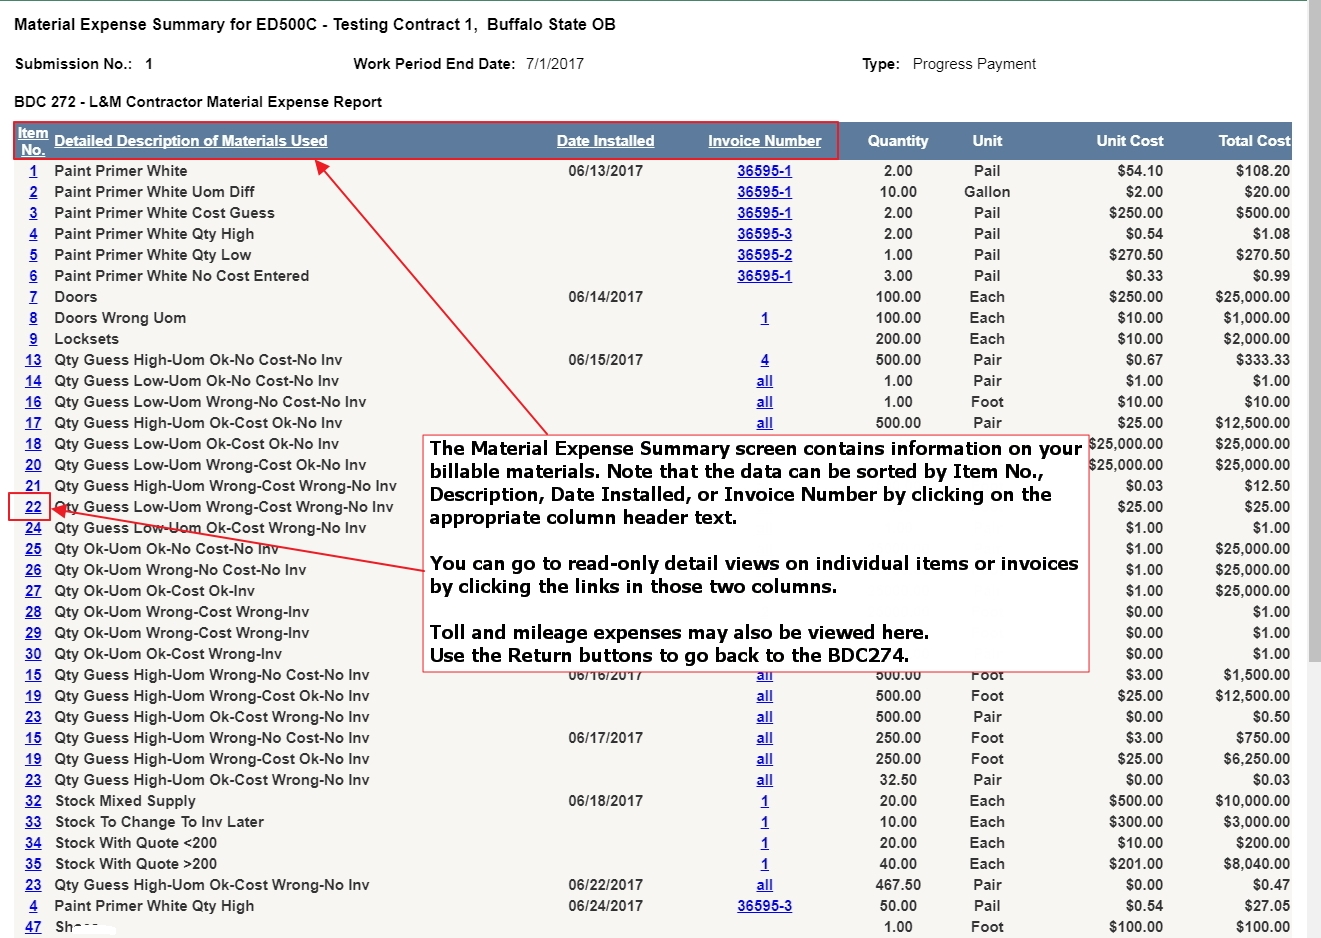The height and width of the screenshot is (938, 1321).
Task: Click the date 06/13/2017 cell
Action: [x=606, y=171]
